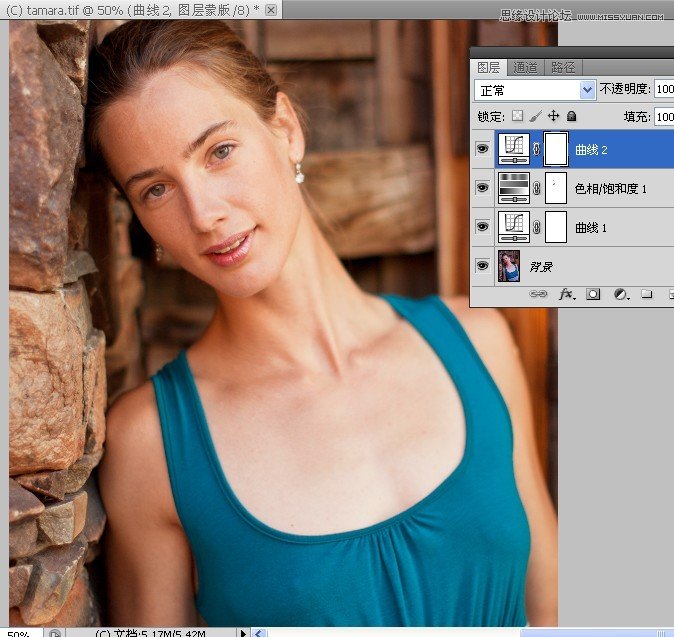This screenshot has width=674, height=637.
Task: Hide the 曲线 2 layer via eye icon
Action: (483, 150)
